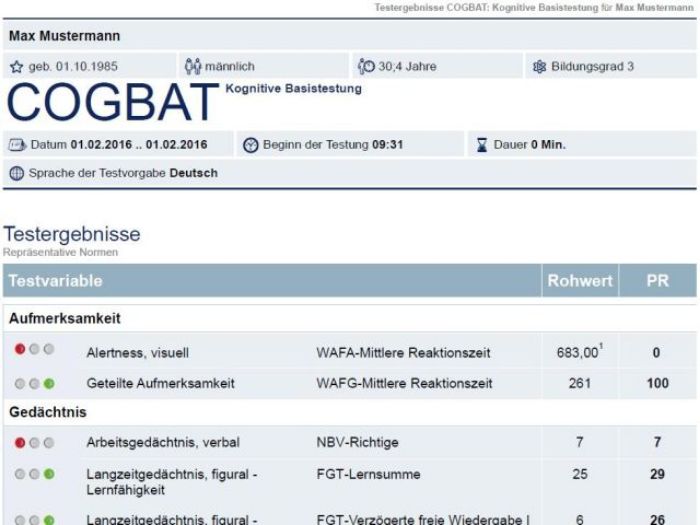This screenshot has width=700, height=525.
Task: Click Langzeitgedächtnis, figural - Lernfähigkeit label
Action: (172, 482)
